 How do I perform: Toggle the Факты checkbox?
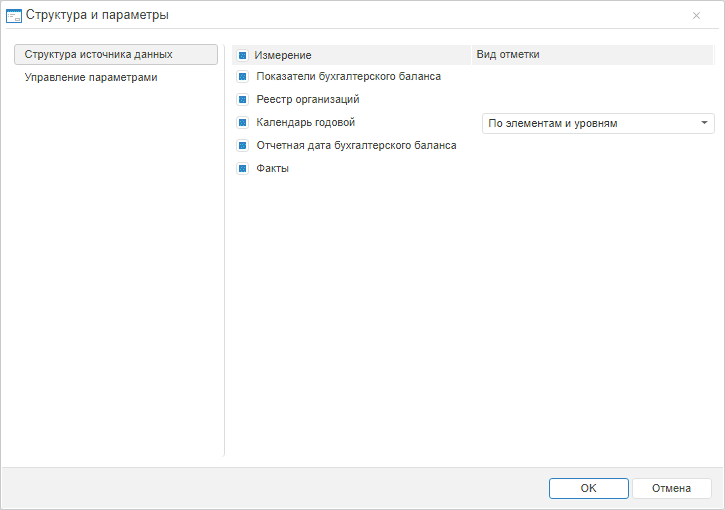click(x=242, y=168)
